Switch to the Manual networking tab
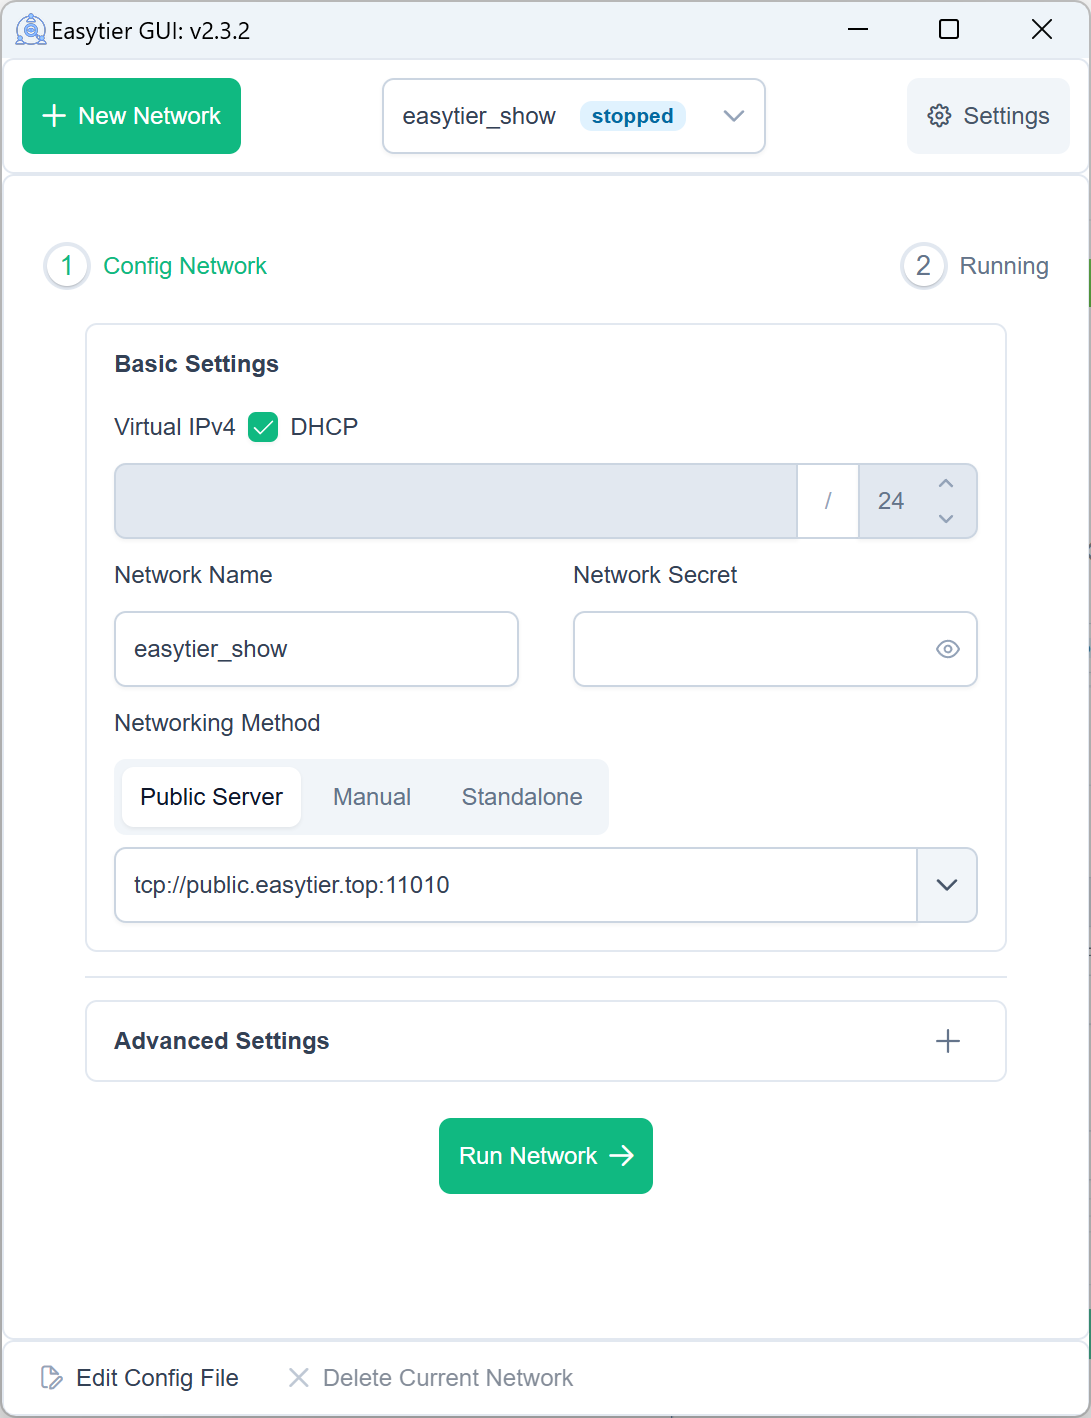This screenshot has width=1091, height=1418. (371, 797)
